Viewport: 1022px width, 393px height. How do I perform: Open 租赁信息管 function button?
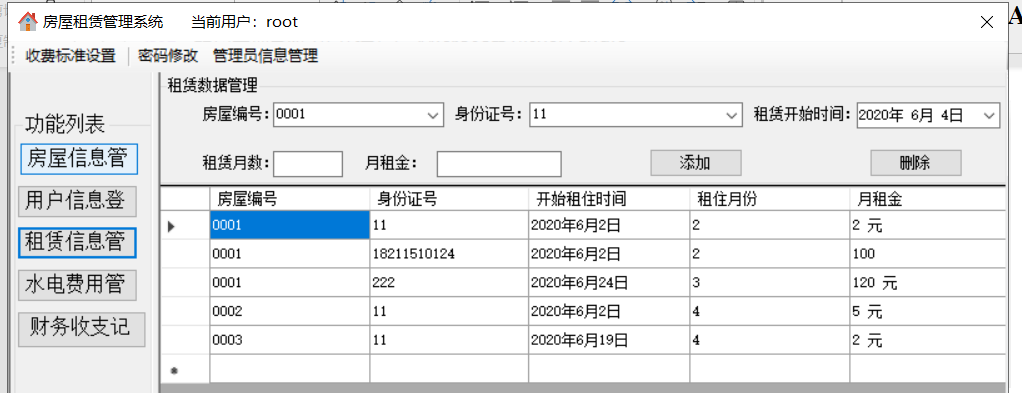click(x=77, y=242)
